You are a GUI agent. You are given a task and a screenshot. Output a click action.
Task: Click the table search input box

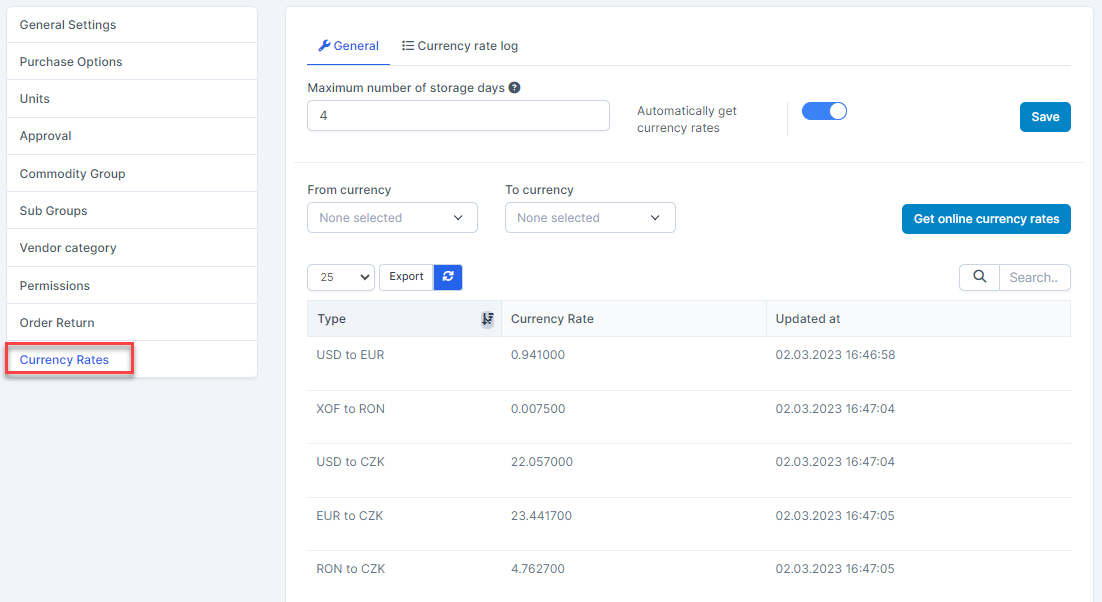(x=1034, y=277)
